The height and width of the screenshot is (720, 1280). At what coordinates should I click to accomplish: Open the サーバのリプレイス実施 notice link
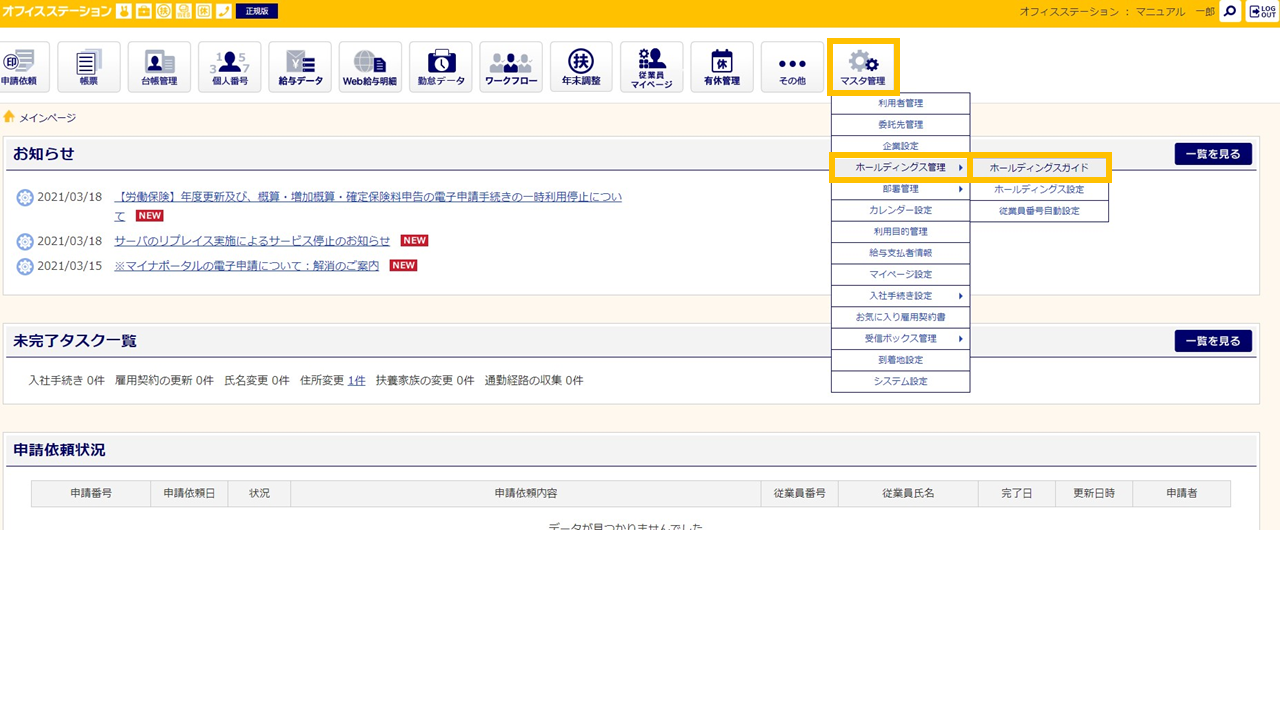[x=252, y=241]
